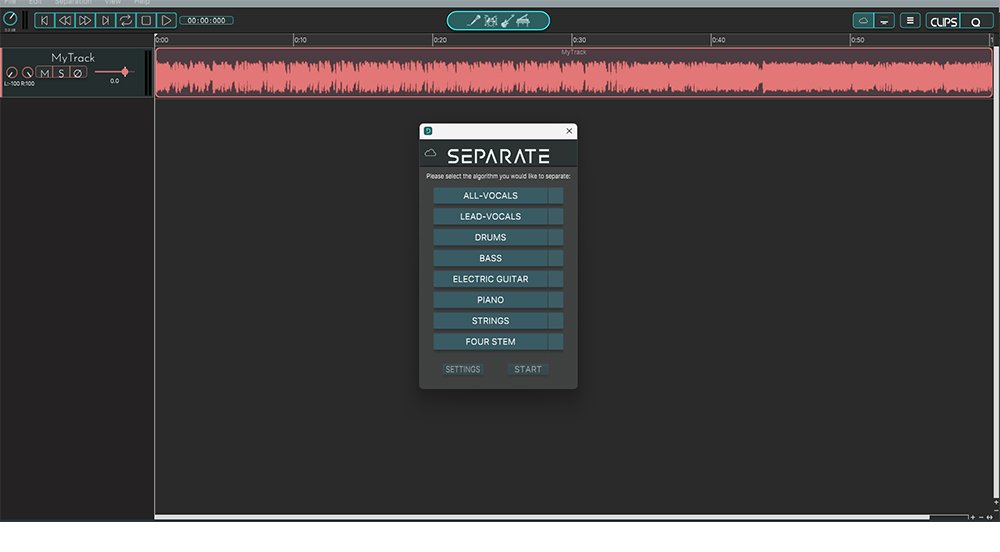Click the left pan knob of MyTrack
1000x552 pixels.
click(11, 73)
